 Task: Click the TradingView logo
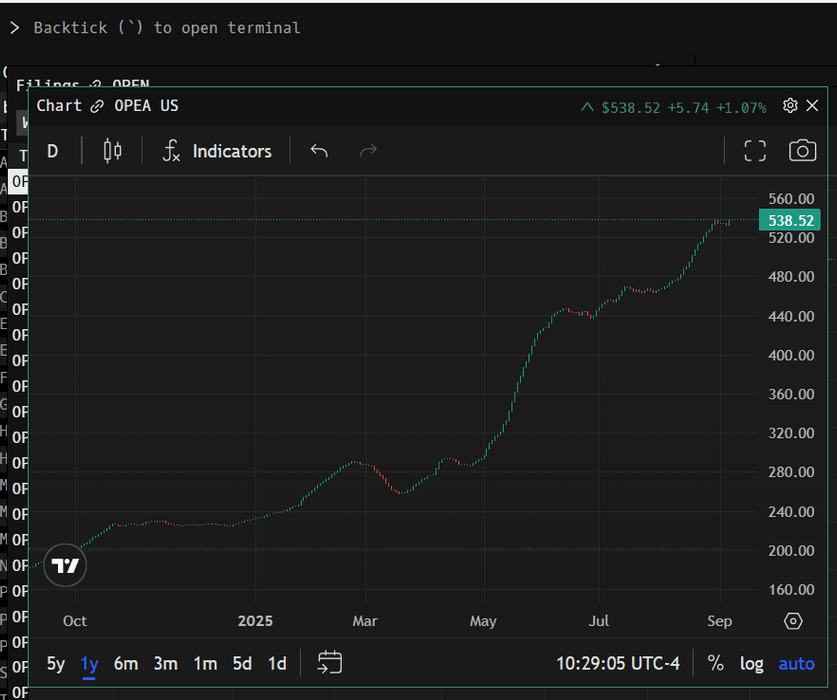65,566
